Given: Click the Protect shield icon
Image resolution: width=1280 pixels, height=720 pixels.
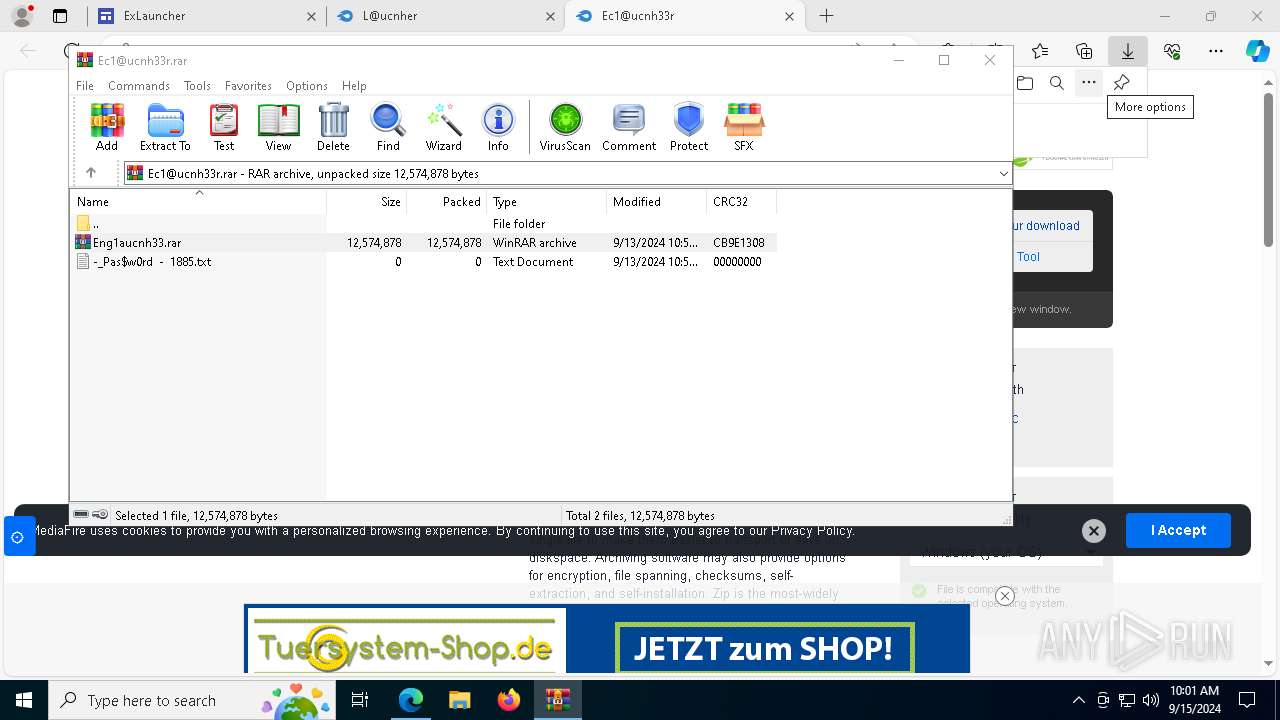Looking at the screenshot, I should click(689, 127).
